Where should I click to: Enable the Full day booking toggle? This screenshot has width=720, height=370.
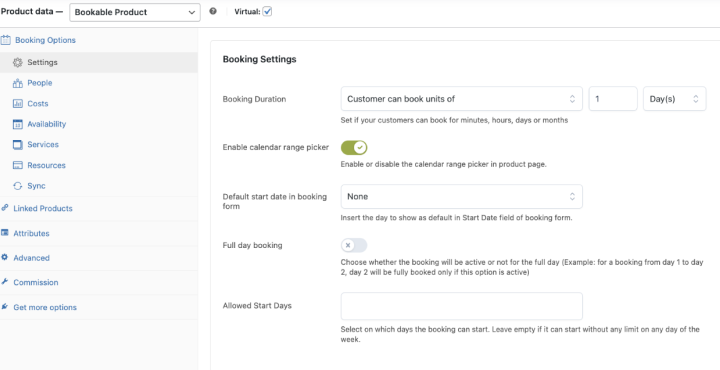(x=354, y=245)
